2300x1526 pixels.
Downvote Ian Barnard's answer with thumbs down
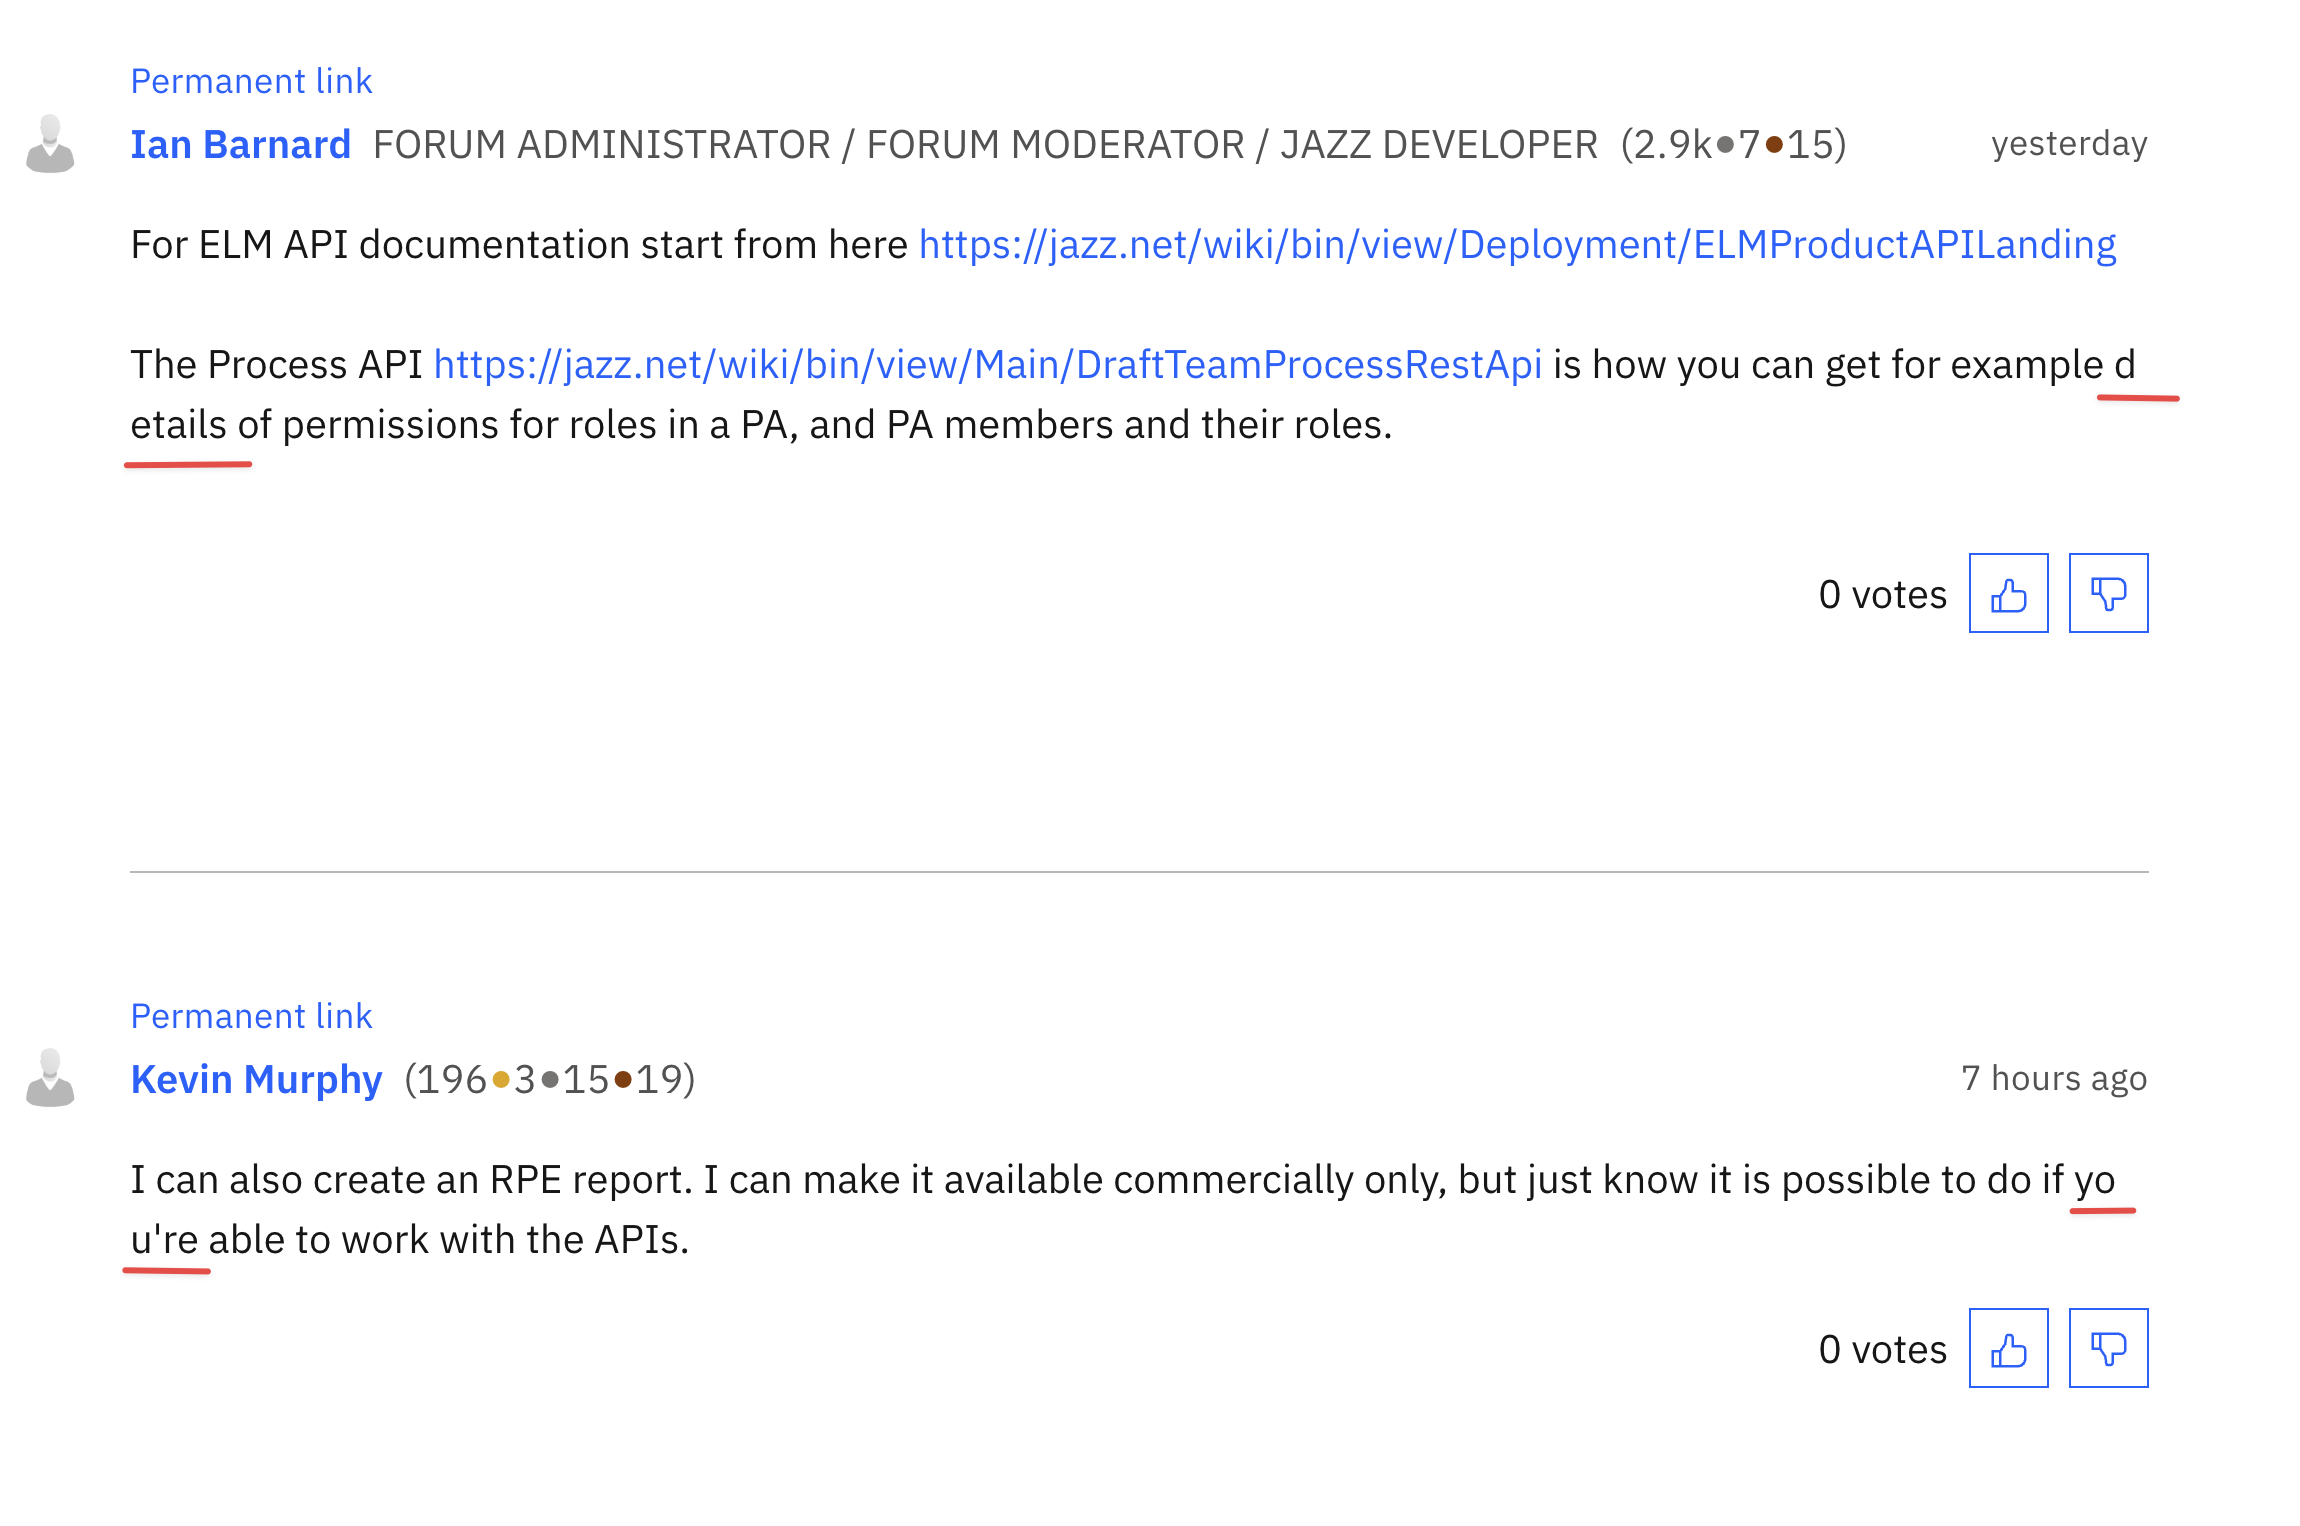point(2108,594)
